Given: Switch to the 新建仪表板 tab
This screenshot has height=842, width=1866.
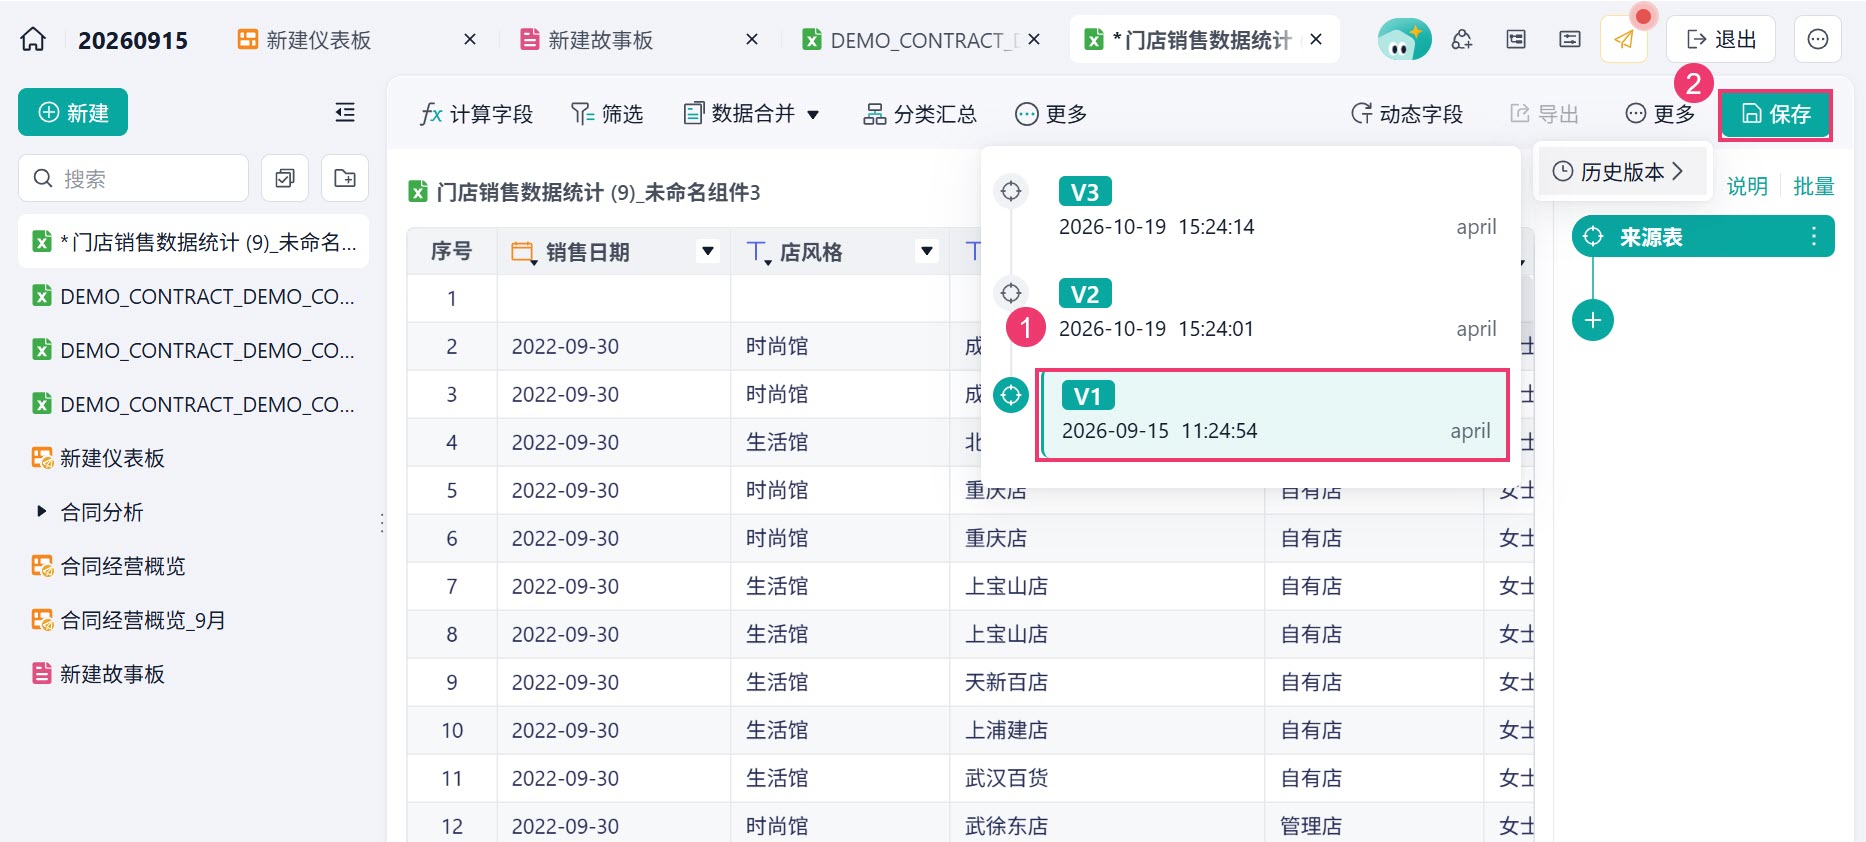Looking at the screenshot, I should coord(305,40).
